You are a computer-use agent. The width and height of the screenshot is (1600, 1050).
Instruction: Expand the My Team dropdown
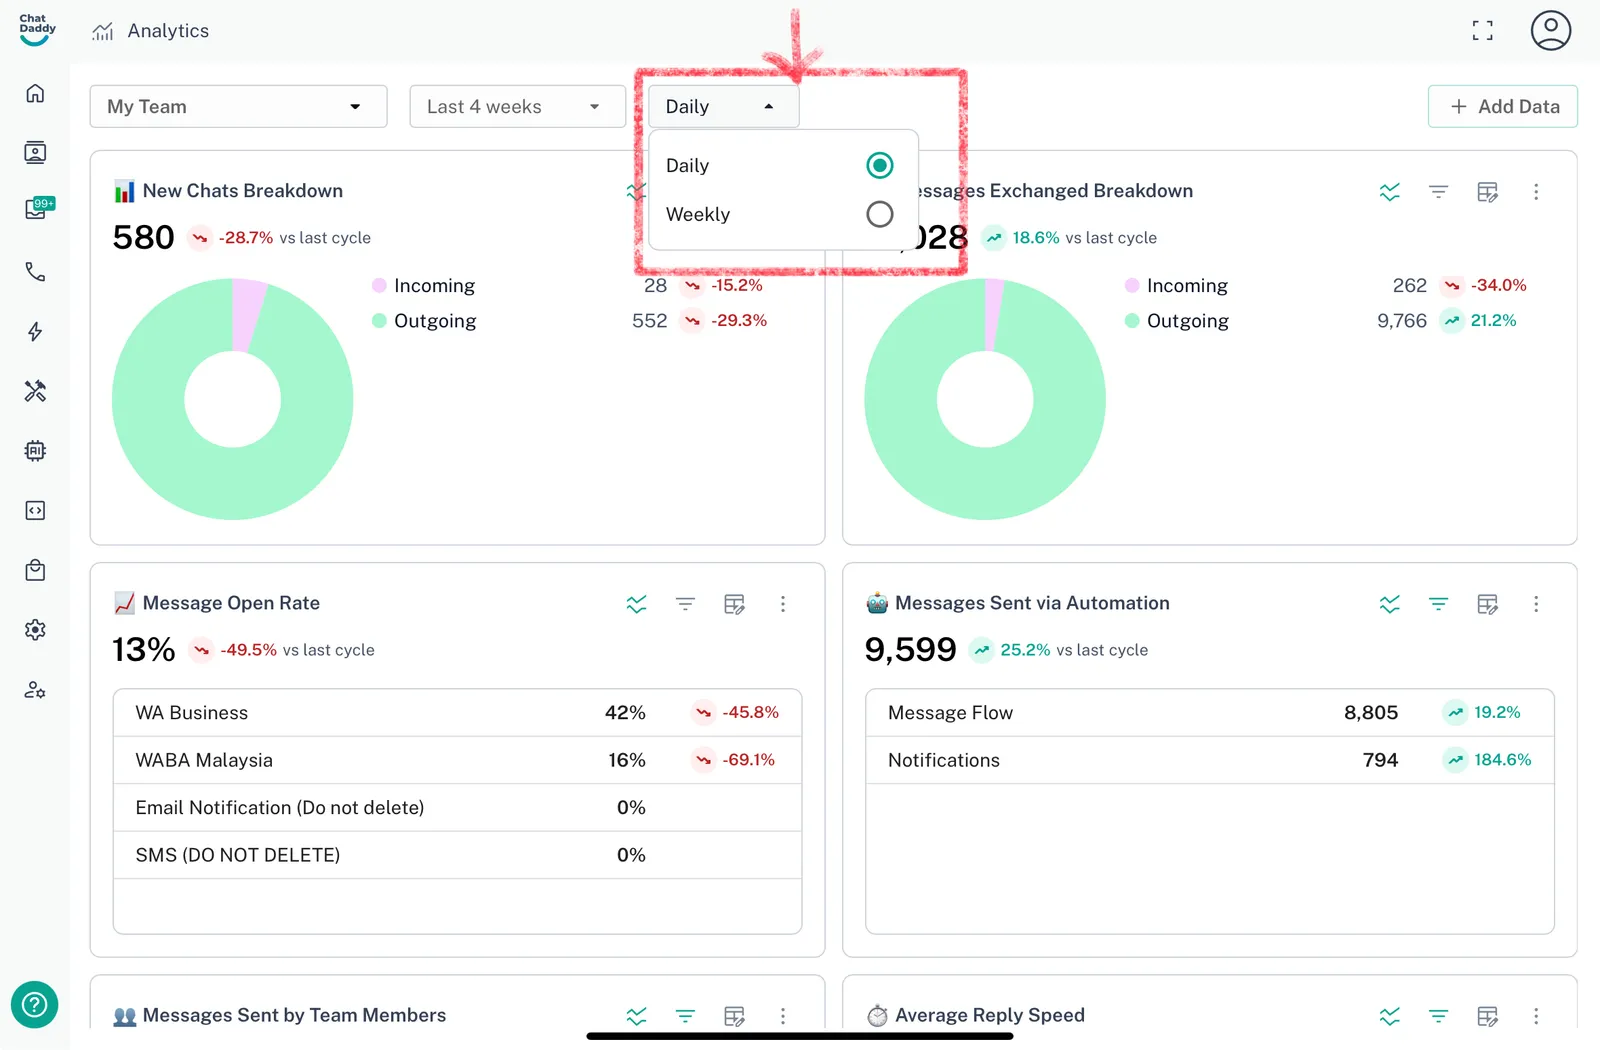coord(238,107)
